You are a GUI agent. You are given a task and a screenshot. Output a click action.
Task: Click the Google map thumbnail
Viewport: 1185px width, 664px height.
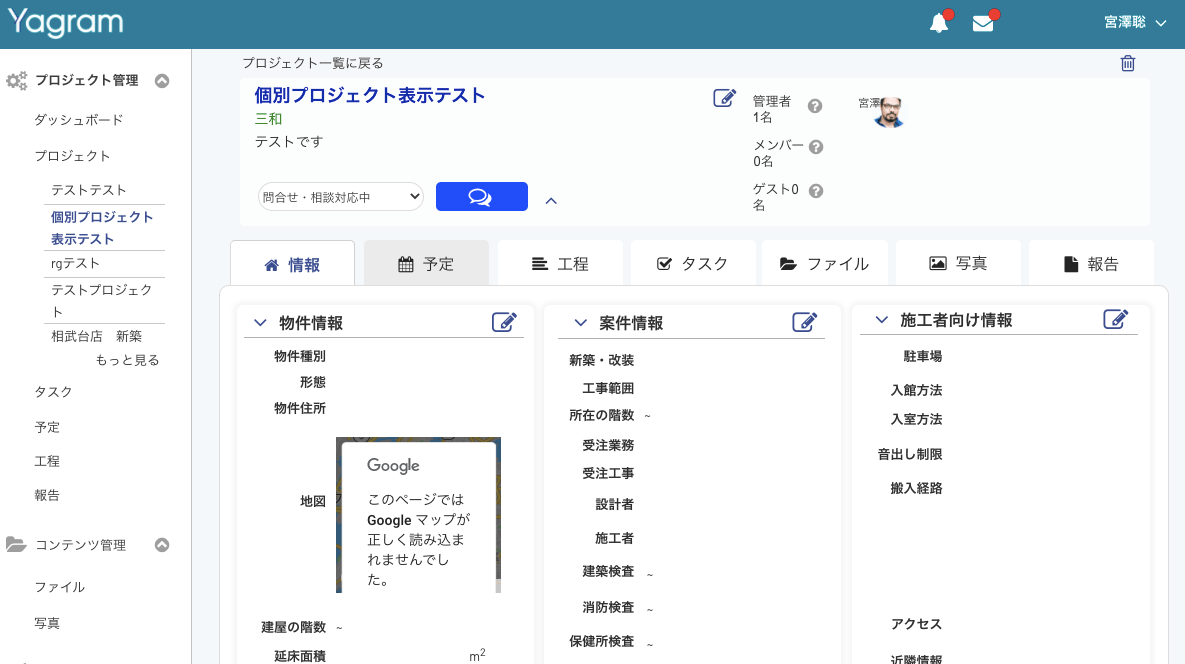point(418,514)
